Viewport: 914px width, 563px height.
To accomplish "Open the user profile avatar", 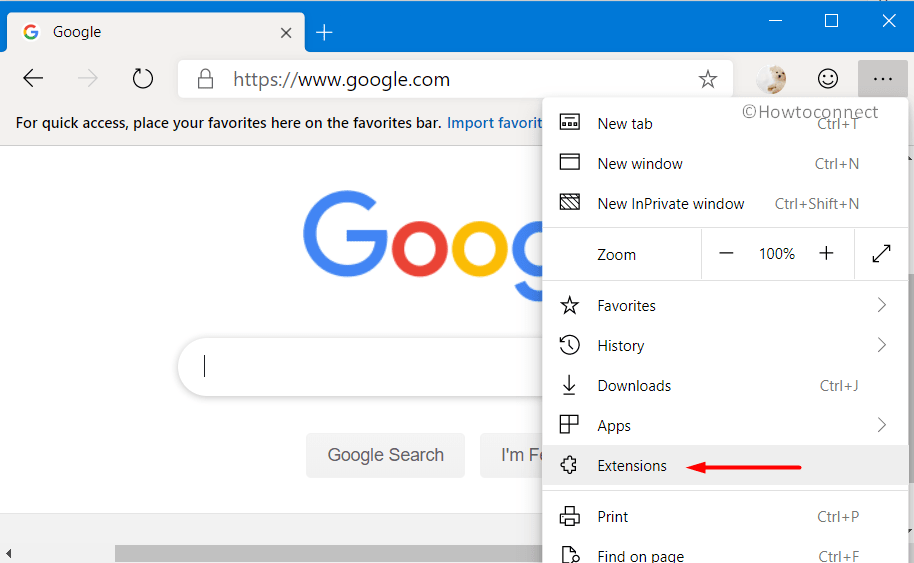I will (x=771, y=79).
